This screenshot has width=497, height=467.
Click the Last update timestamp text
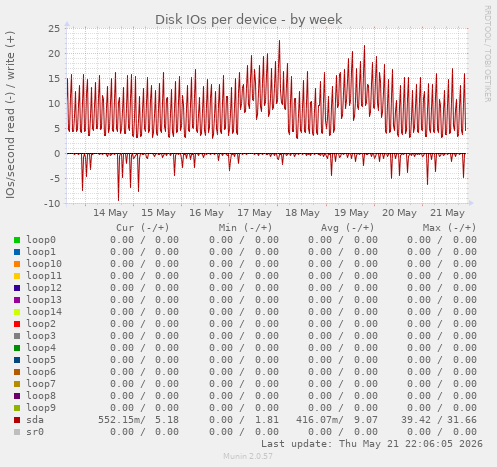coord(372,444)
